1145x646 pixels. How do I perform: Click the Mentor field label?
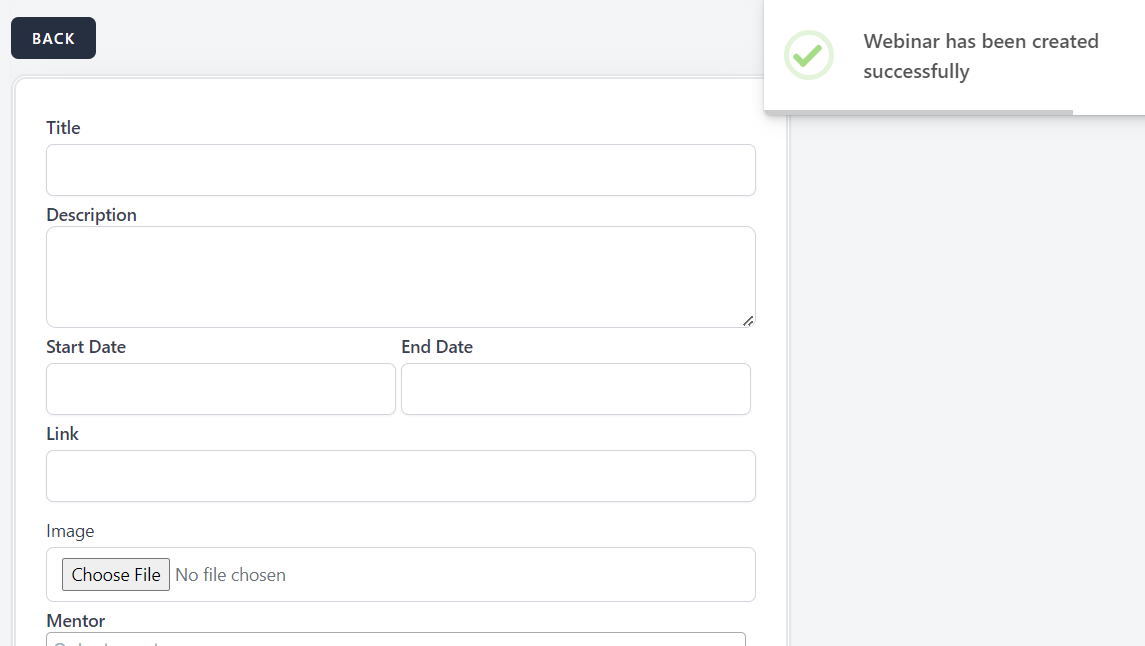pos(75,621)
